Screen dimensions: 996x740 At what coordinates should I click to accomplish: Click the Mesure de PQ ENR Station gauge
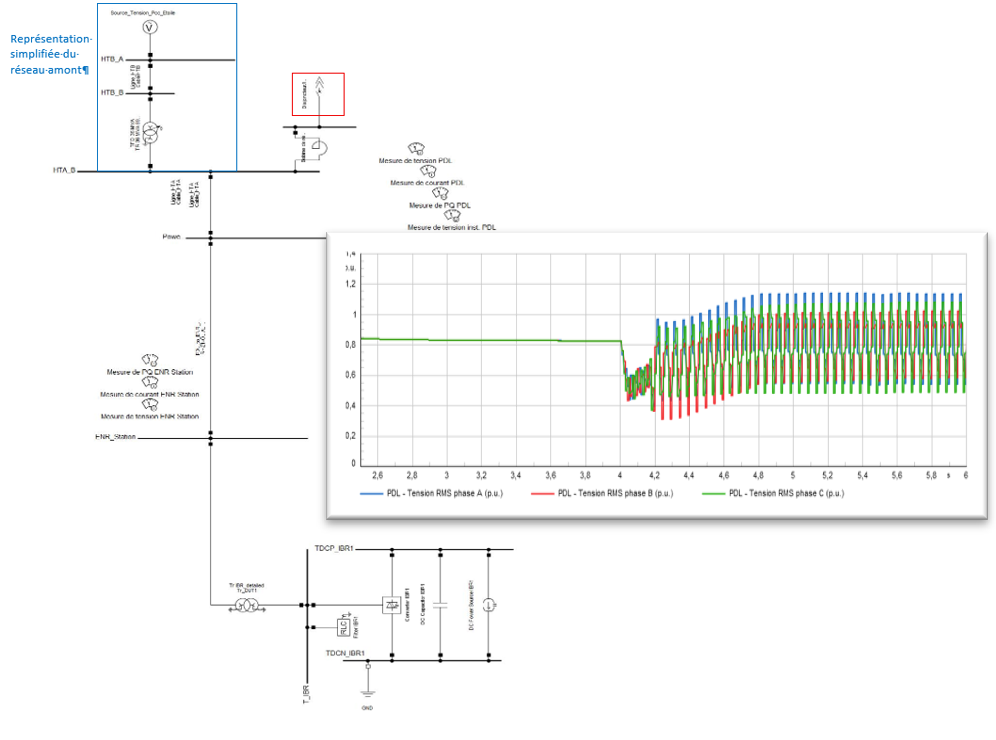151,361
